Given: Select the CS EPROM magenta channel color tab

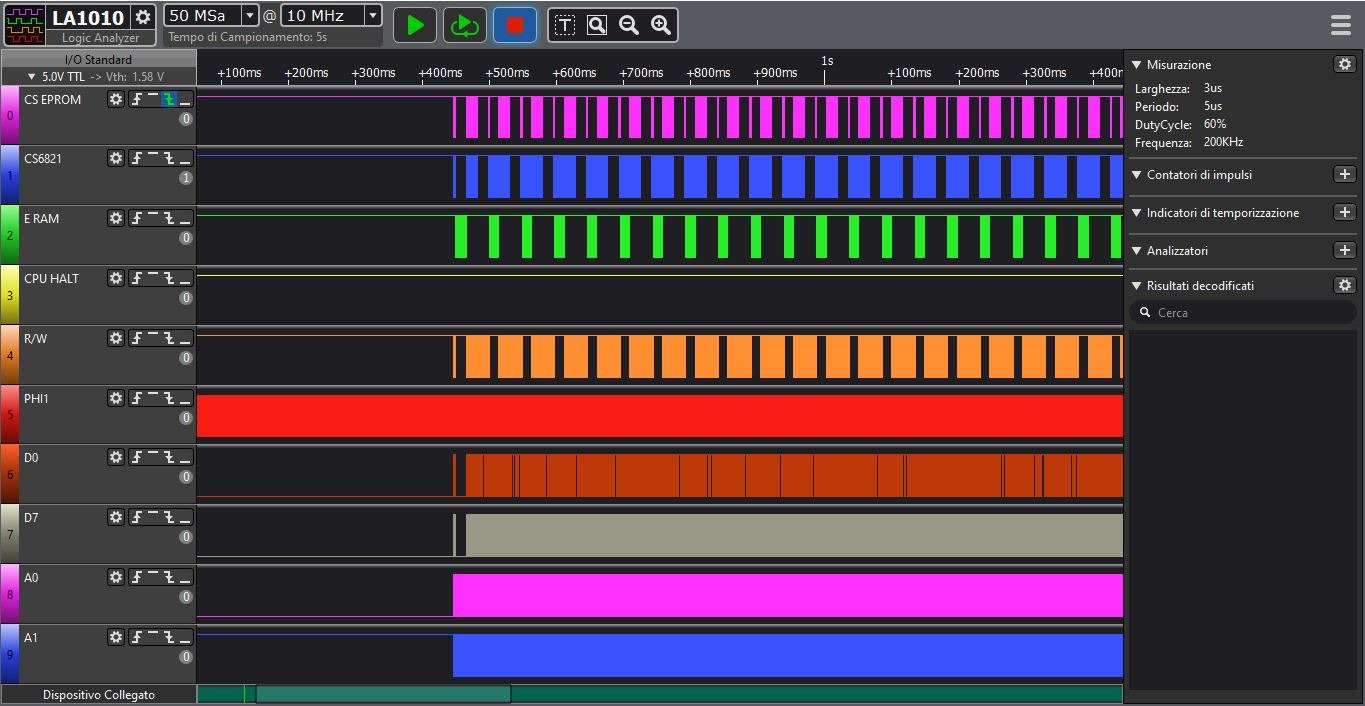Looking at the screenshot, I should click(10, 115).
